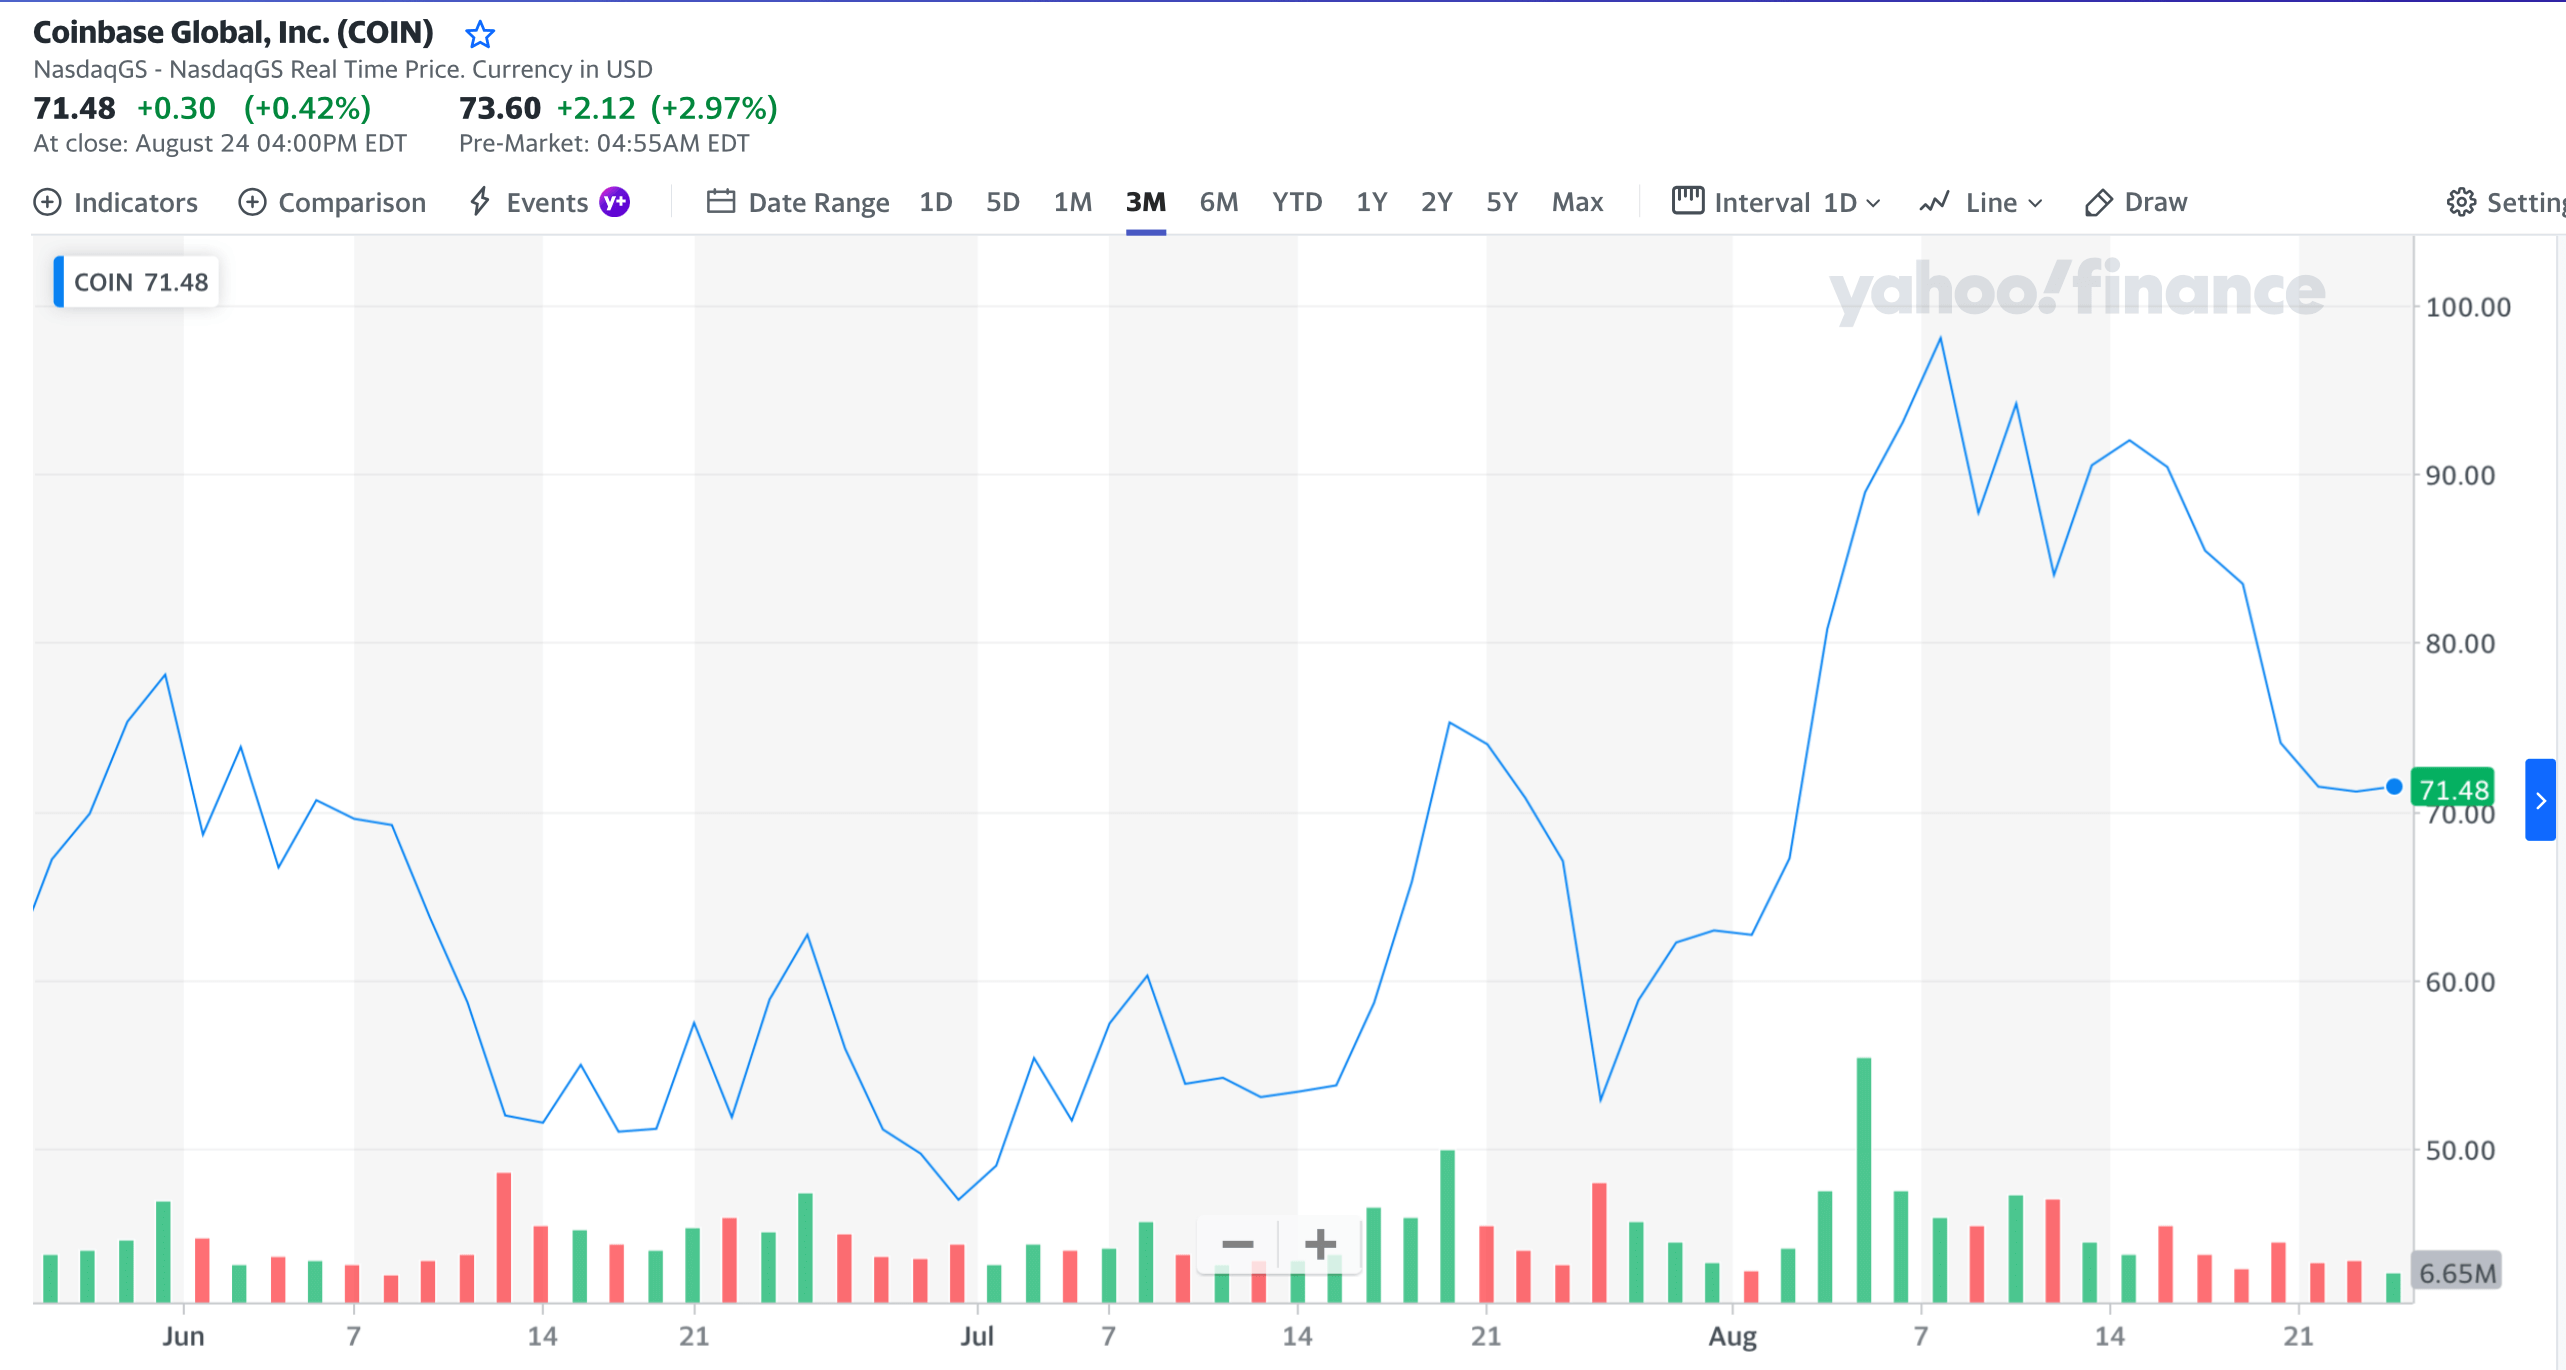Click the Comparison plus circle icon
This screenshot has width=2566, height=1370.
[252, 202]
